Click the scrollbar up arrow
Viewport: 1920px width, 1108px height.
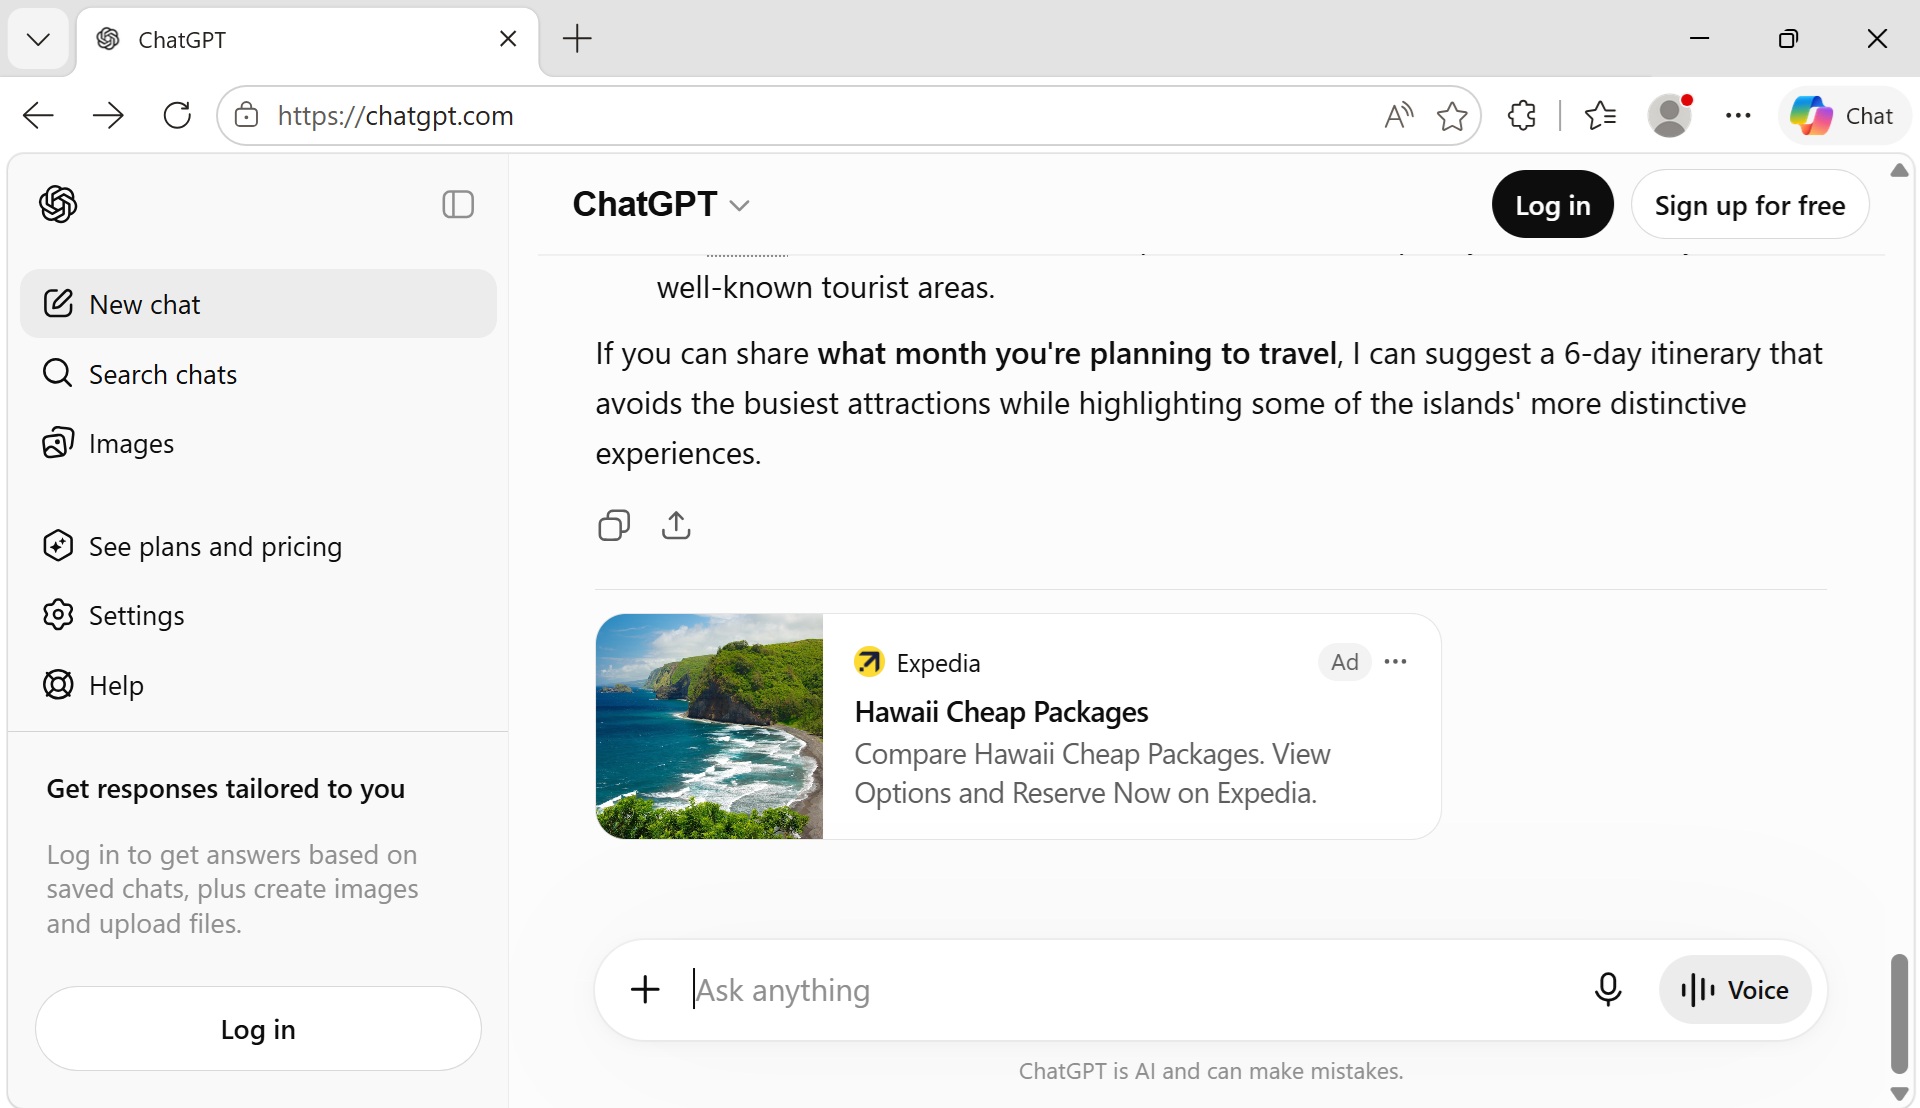tap(1899, 170)
